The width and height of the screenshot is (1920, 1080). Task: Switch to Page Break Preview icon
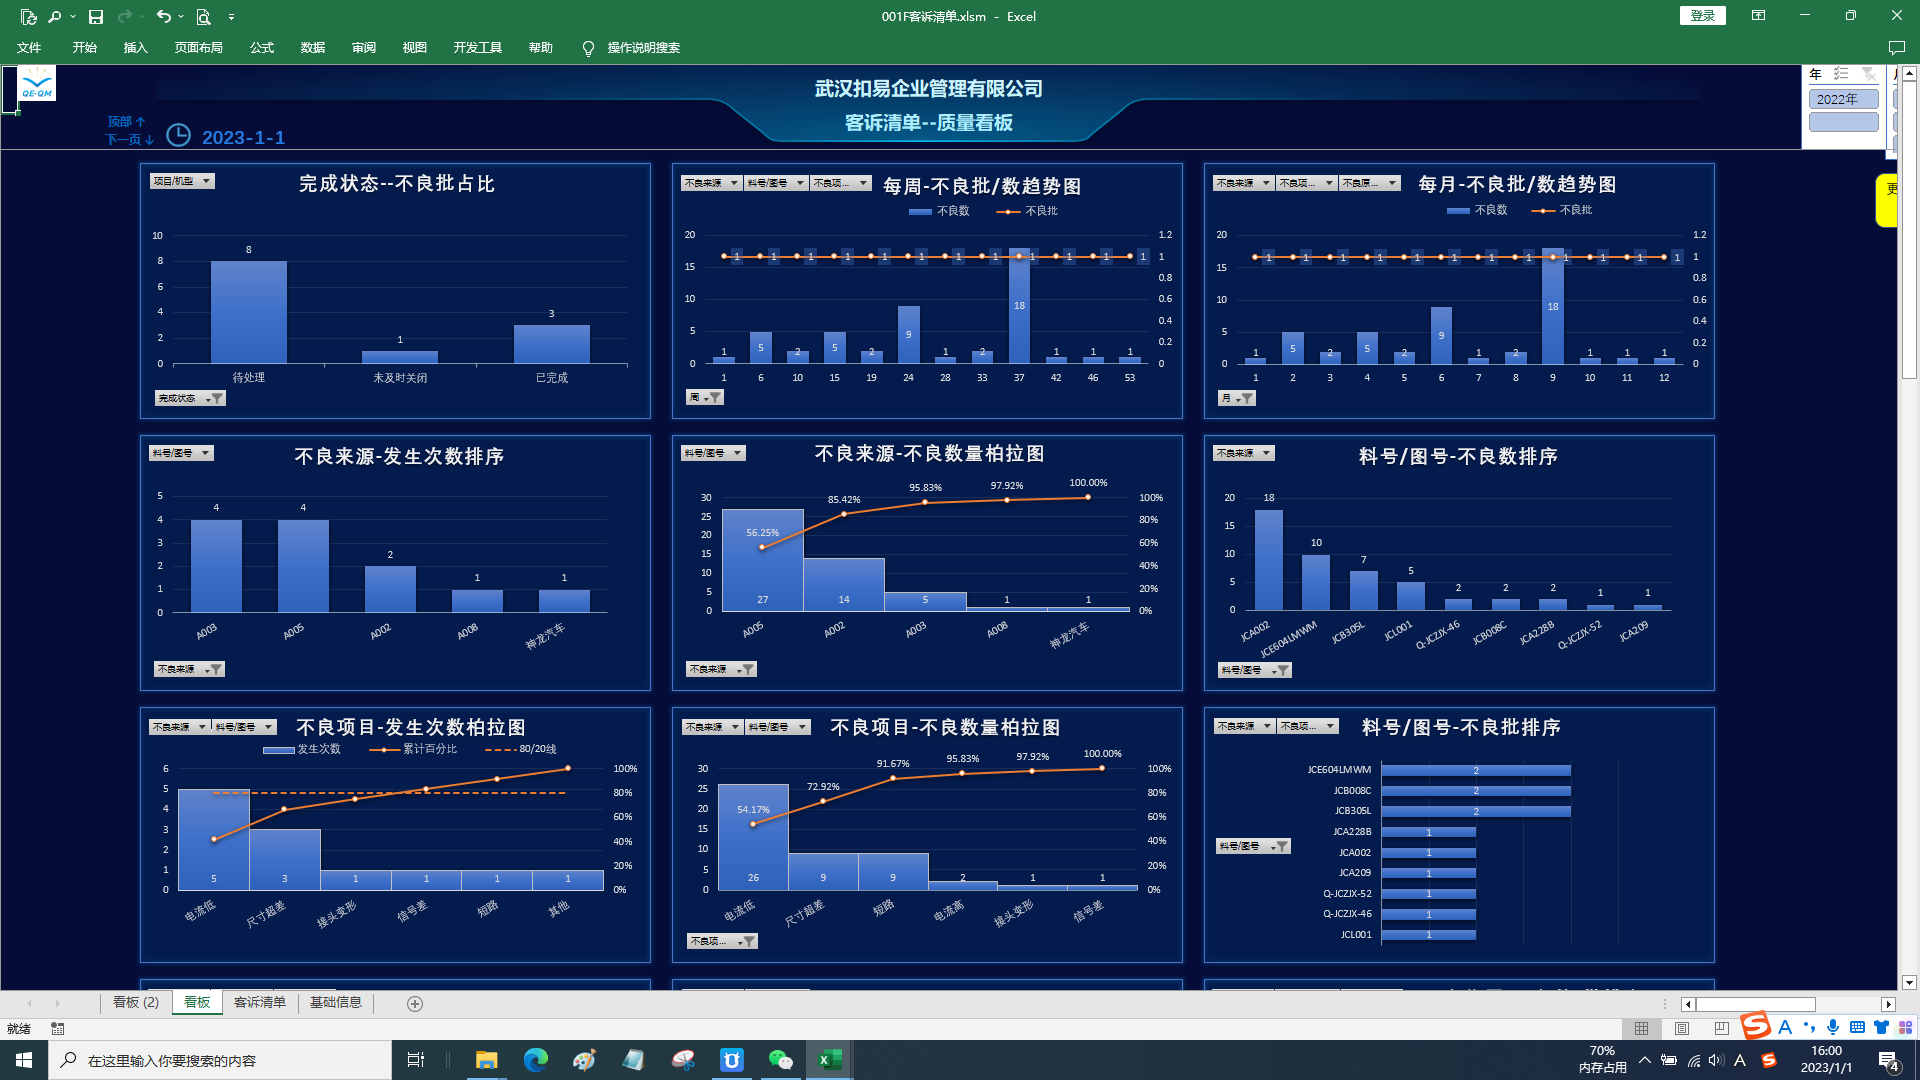coord(1721,1028)
